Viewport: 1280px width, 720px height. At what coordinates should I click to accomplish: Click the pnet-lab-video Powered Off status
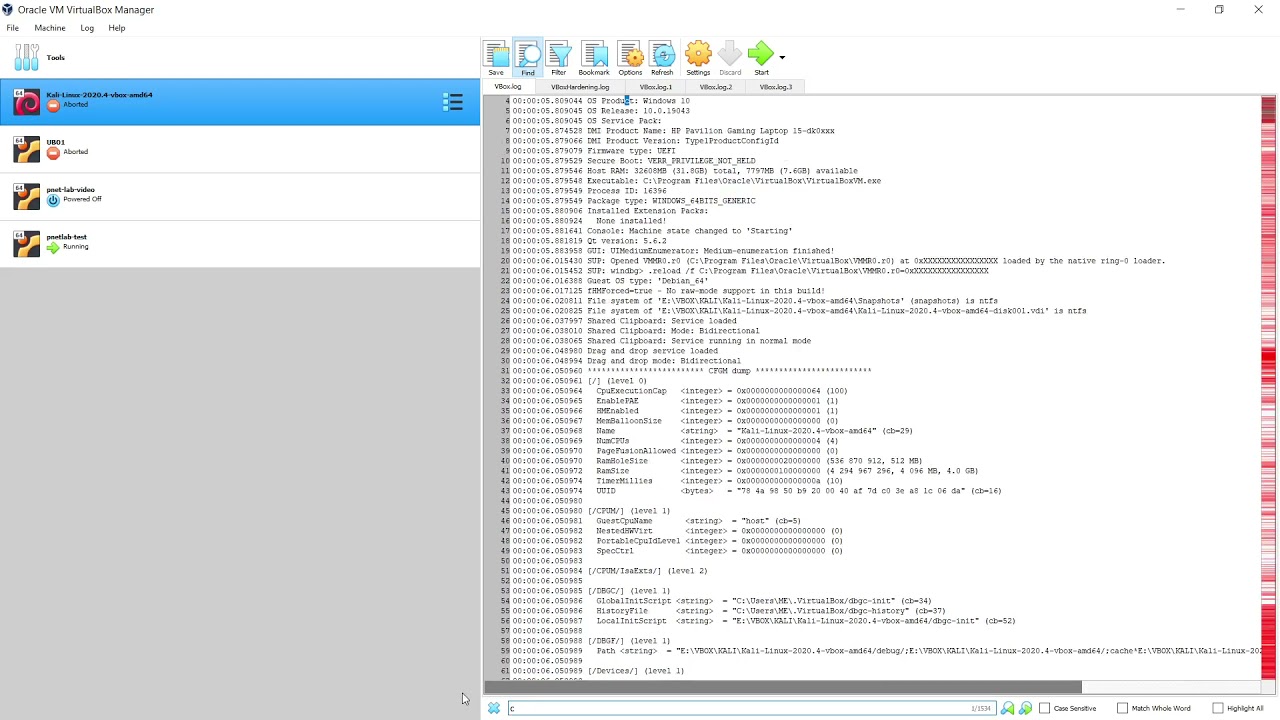82,199
